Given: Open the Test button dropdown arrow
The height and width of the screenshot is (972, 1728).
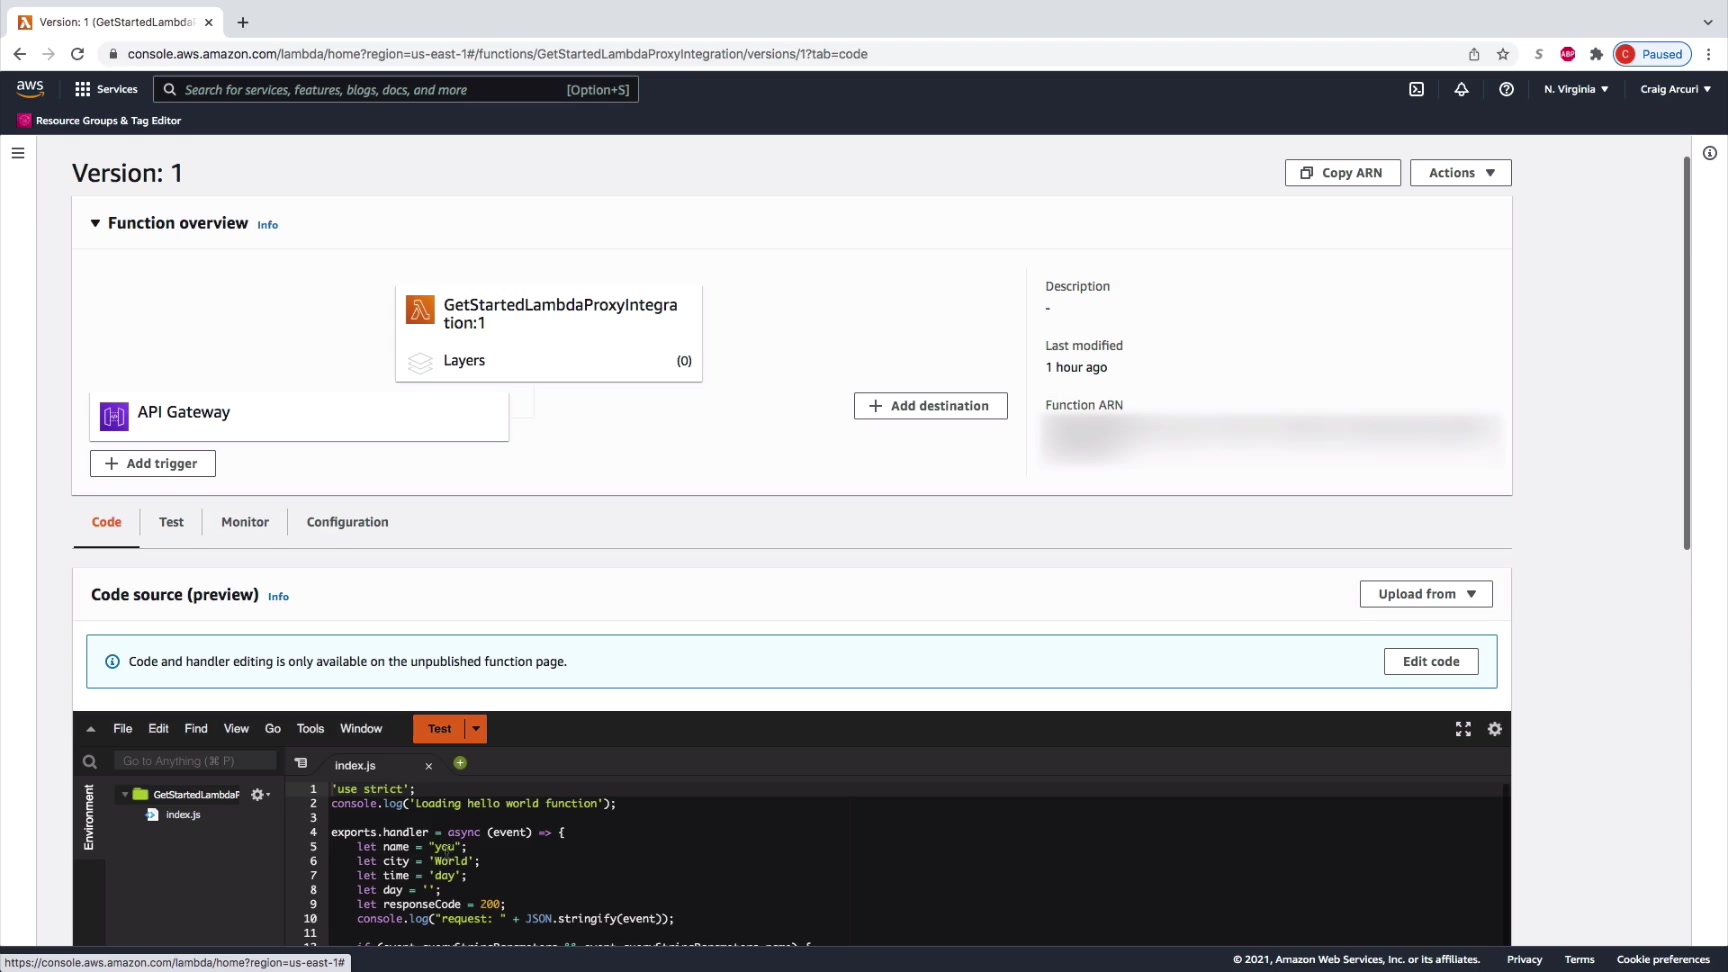Looking at the screenshot, I should pyautogui.click(x=476, y=729).
